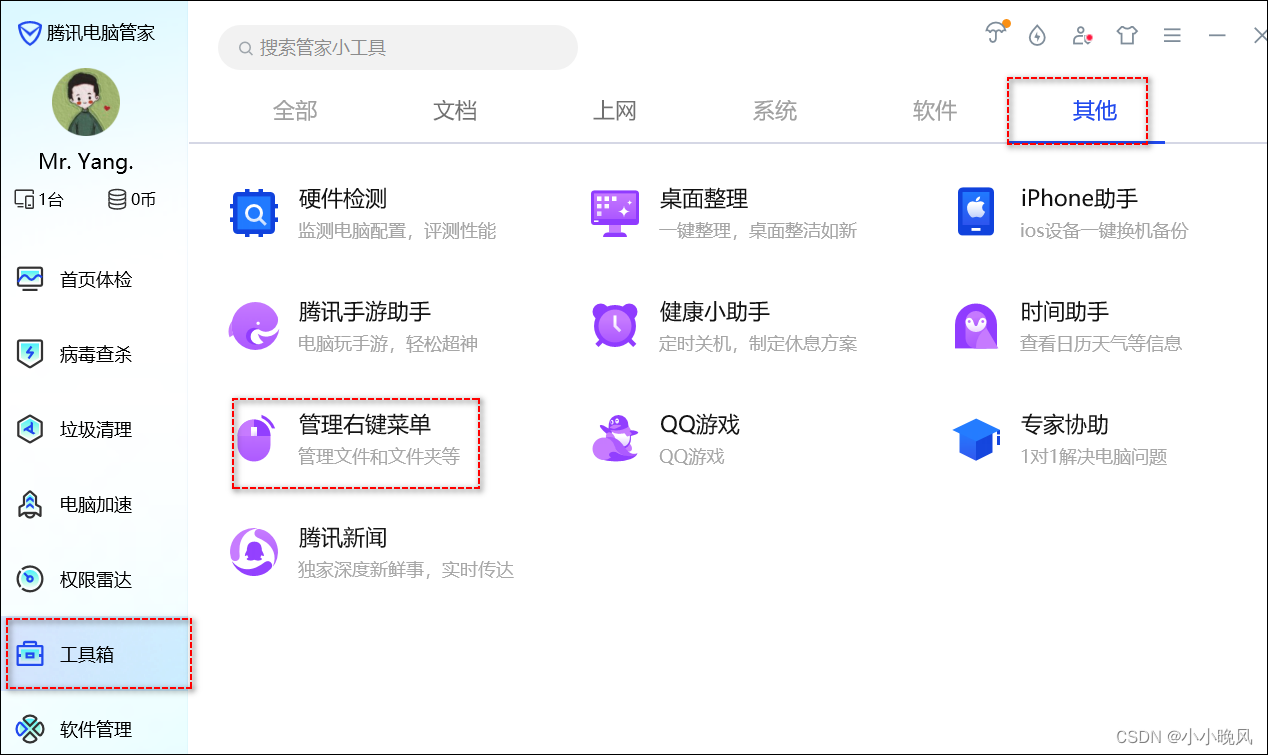Viewport: 1268px width, 755px height.
Task: Click description 查看日历天气等信息
Action: tap(1101, 344)
